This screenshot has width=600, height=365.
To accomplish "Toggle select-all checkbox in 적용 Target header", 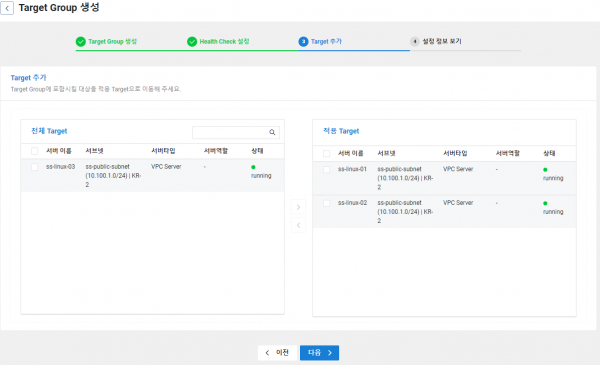I will click(x=326, y=153).
